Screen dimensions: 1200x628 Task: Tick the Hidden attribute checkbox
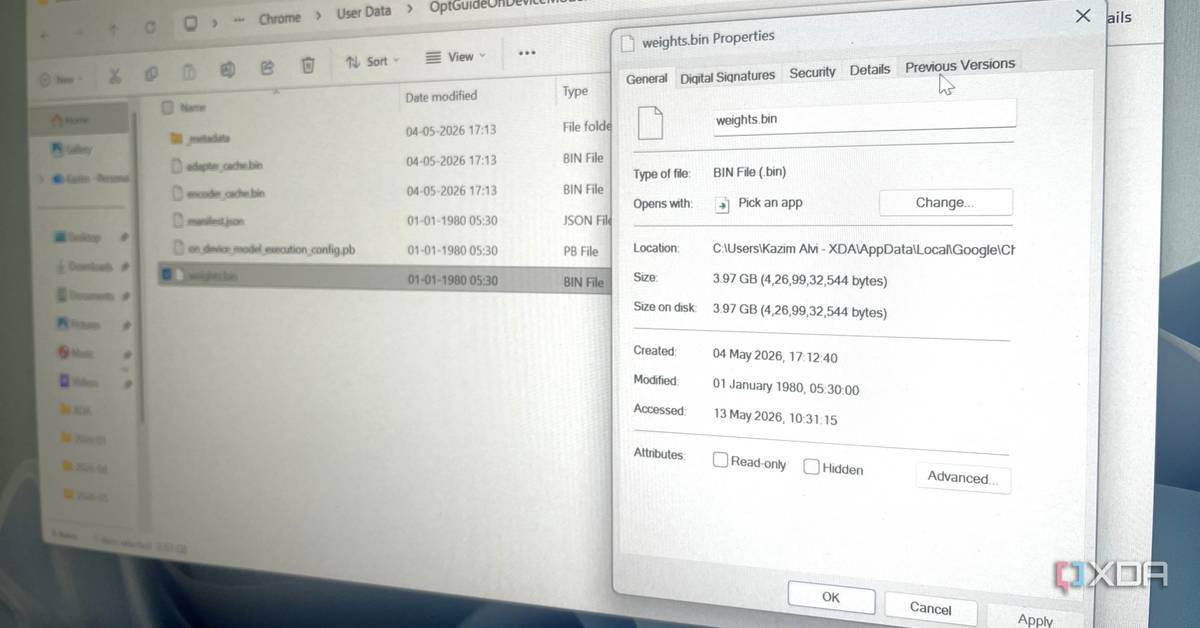pos(811,467)
